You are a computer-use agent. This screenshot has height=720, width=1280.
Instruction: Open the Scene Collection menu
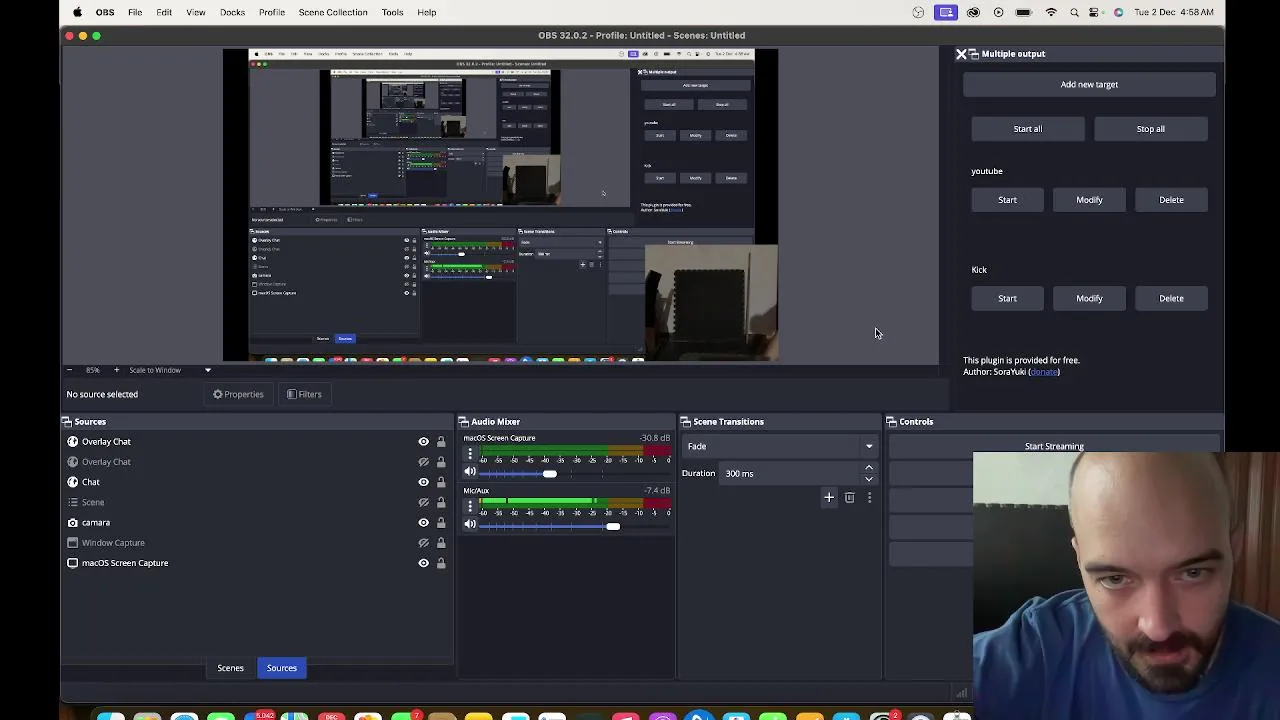click(x=333, y=12)
